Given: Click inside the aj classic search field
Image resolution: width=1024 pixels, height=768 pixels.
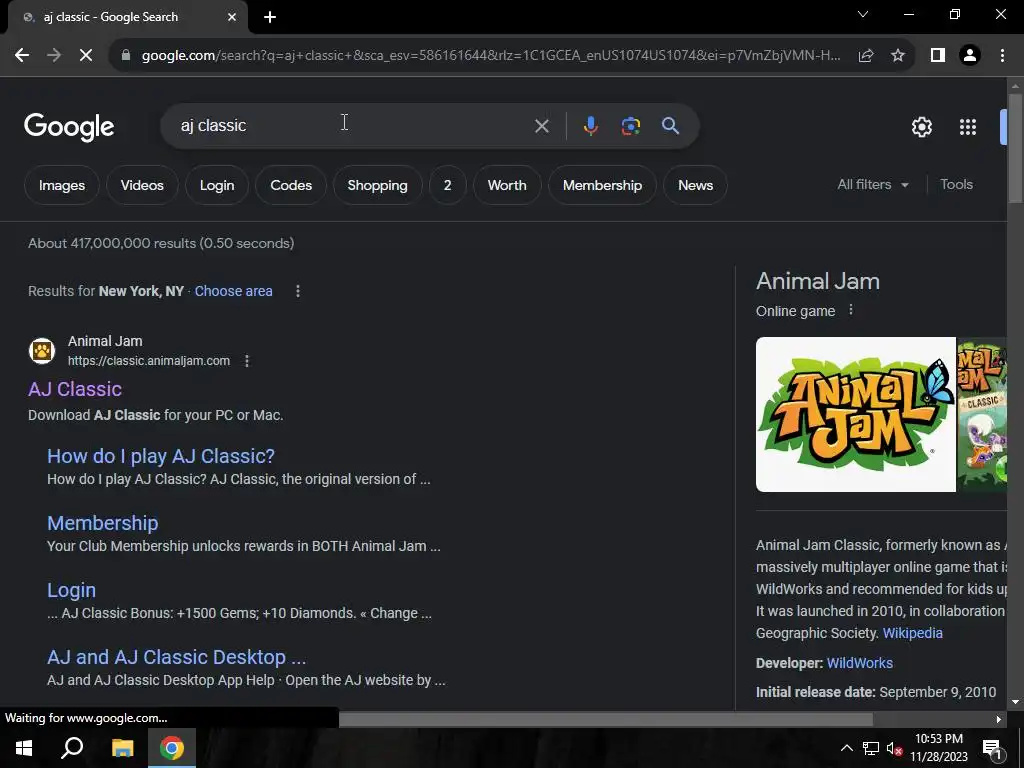Looking at the screenshot, I should point(353,125).
